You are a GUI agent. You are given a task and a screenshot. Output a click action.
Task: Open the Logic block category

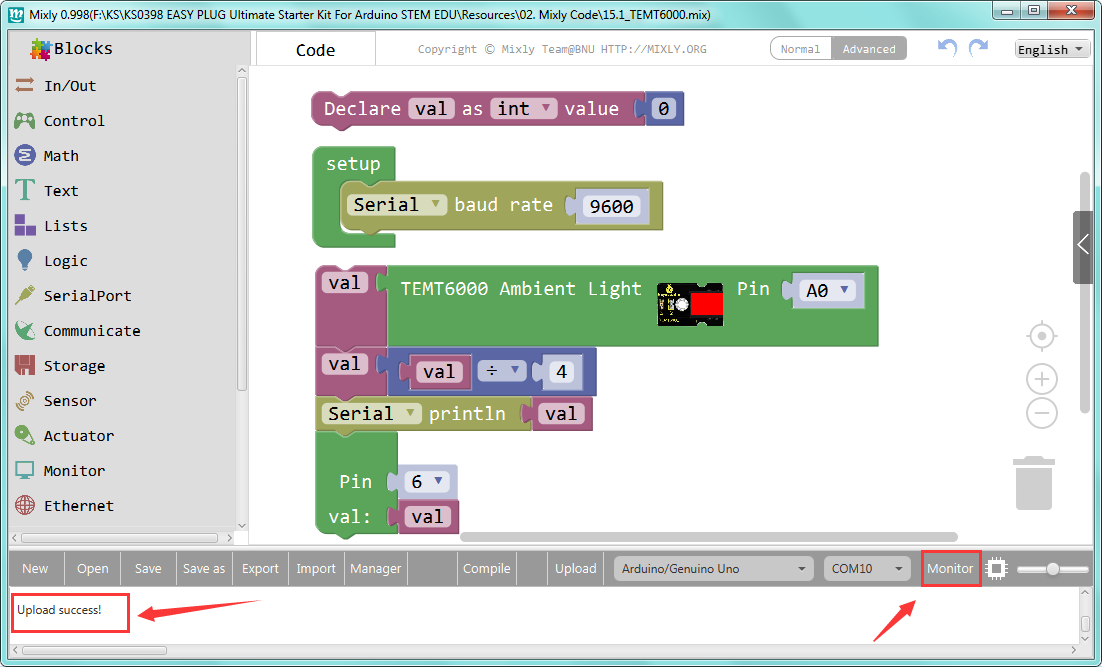(x=65, y=261)
